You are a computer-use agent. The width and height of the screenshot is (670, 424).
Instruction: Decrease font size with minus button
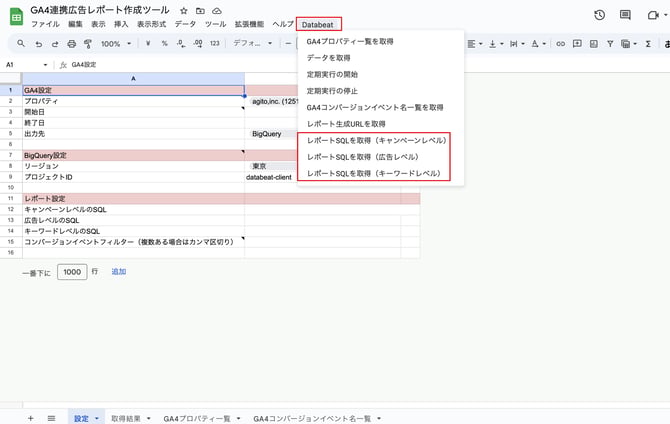click(x=288, y=44)
